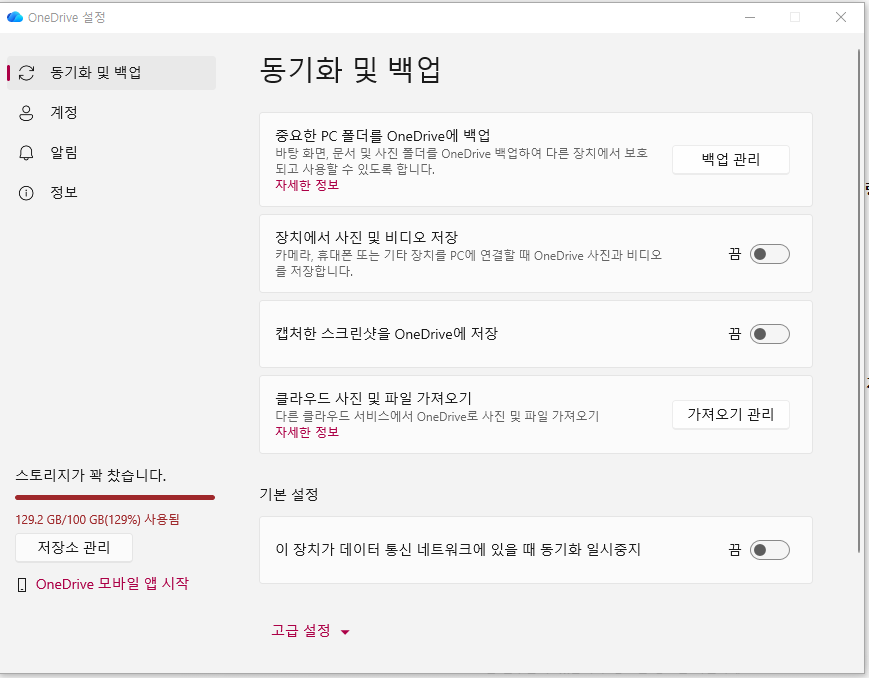The image size is (869, 678).
Task: Toggle 장치에서 사진 및 비디오 저장 switch
Action: point(770,254)
